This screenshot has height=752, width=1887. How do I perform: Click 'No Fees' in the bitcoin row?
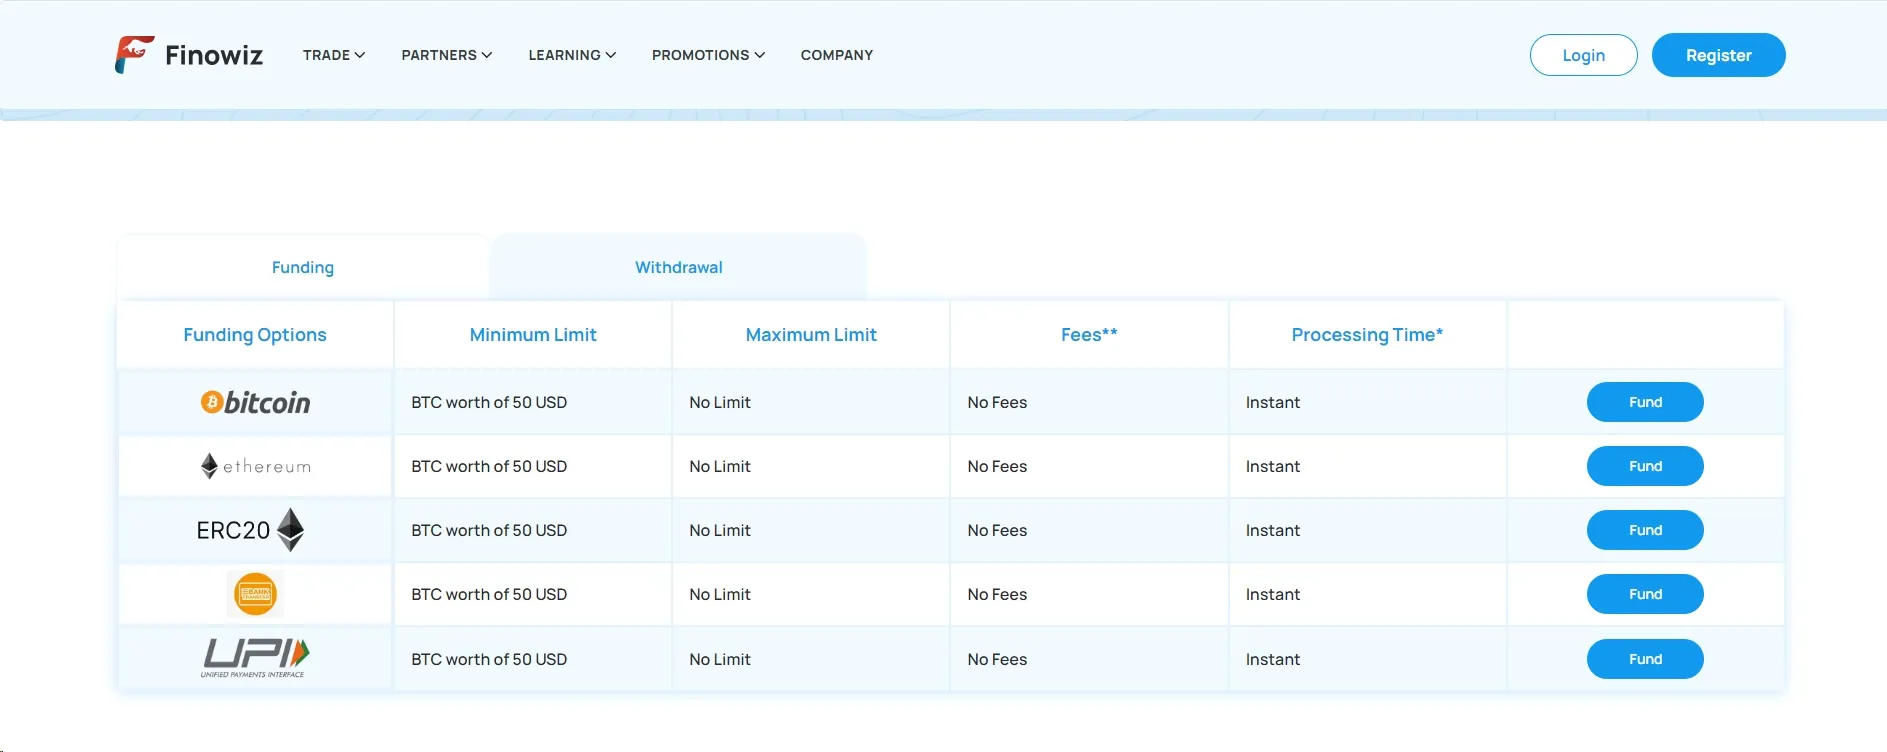point(997,402)
